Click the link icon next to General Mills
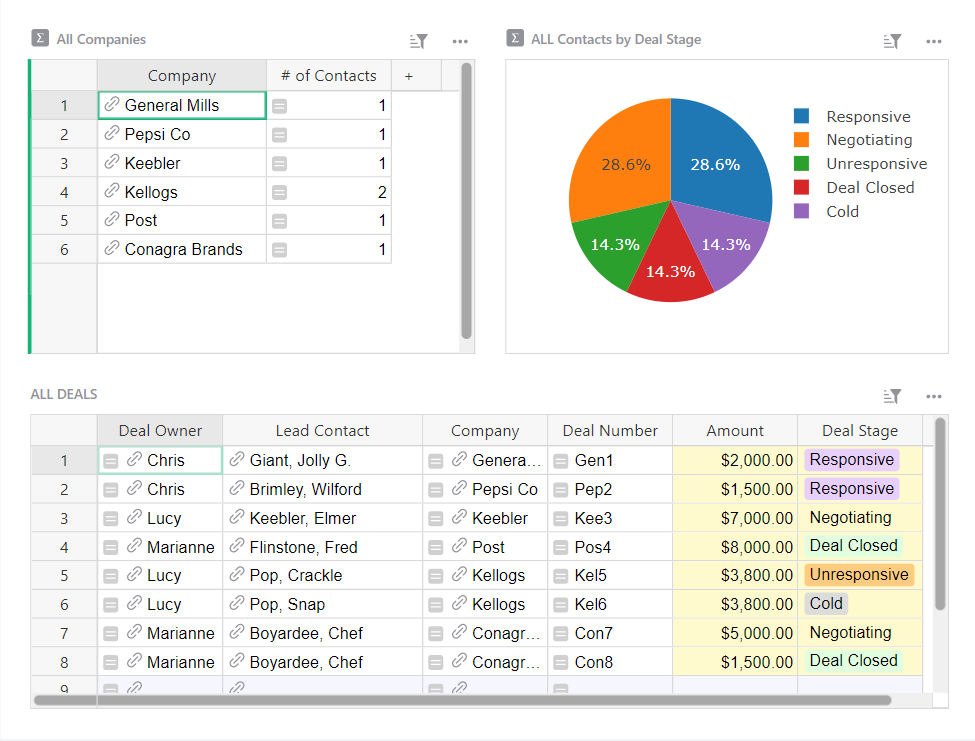975x741 pixels. (110, 104)
